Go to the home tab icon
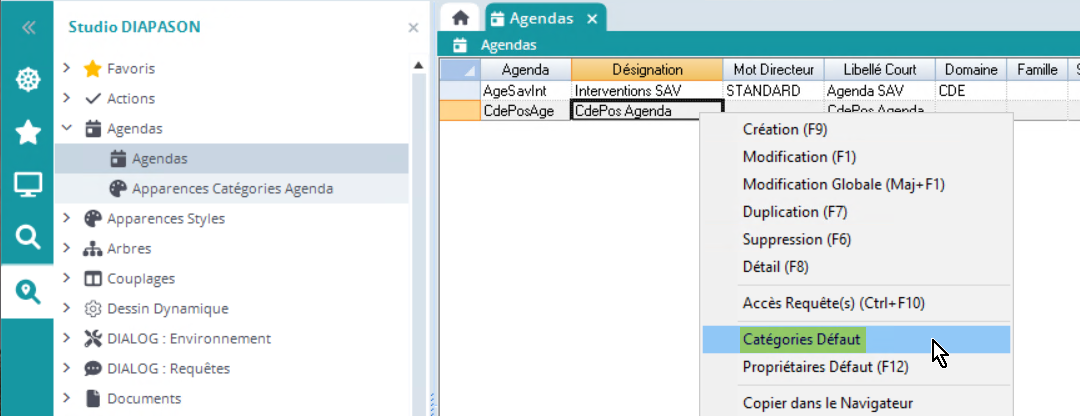The image size is (1080, 416). [460, 18]
